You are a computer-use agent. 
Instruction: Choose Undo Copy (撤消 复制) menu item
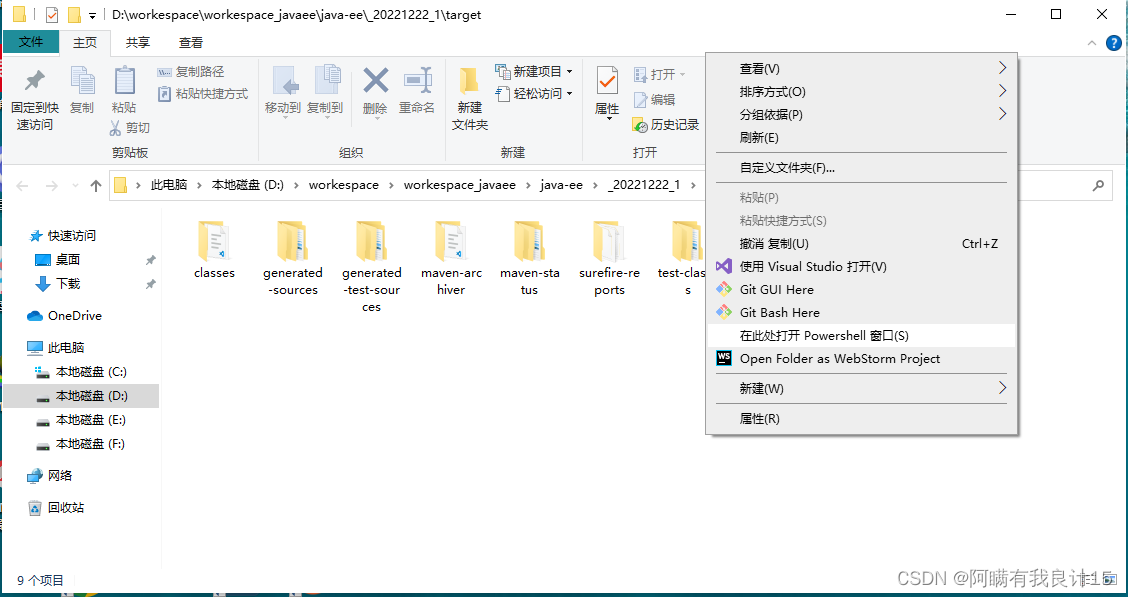click(x=862, y=244)
